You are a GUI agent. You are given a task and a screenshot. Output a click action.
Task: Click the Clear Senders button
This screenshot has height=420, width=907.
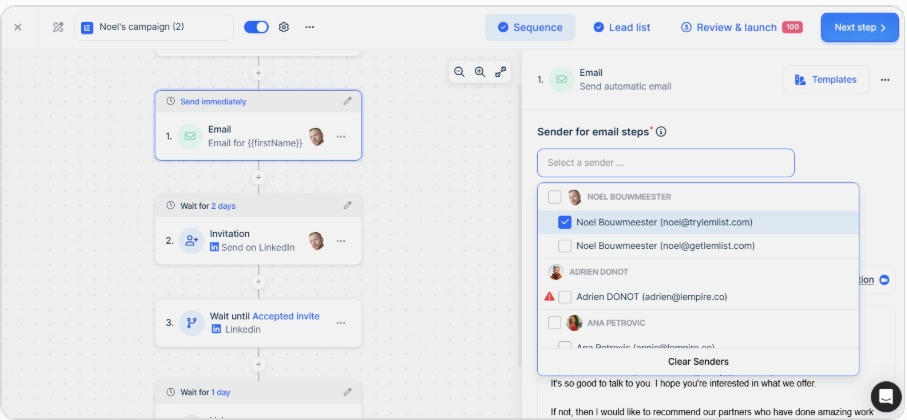698,362
